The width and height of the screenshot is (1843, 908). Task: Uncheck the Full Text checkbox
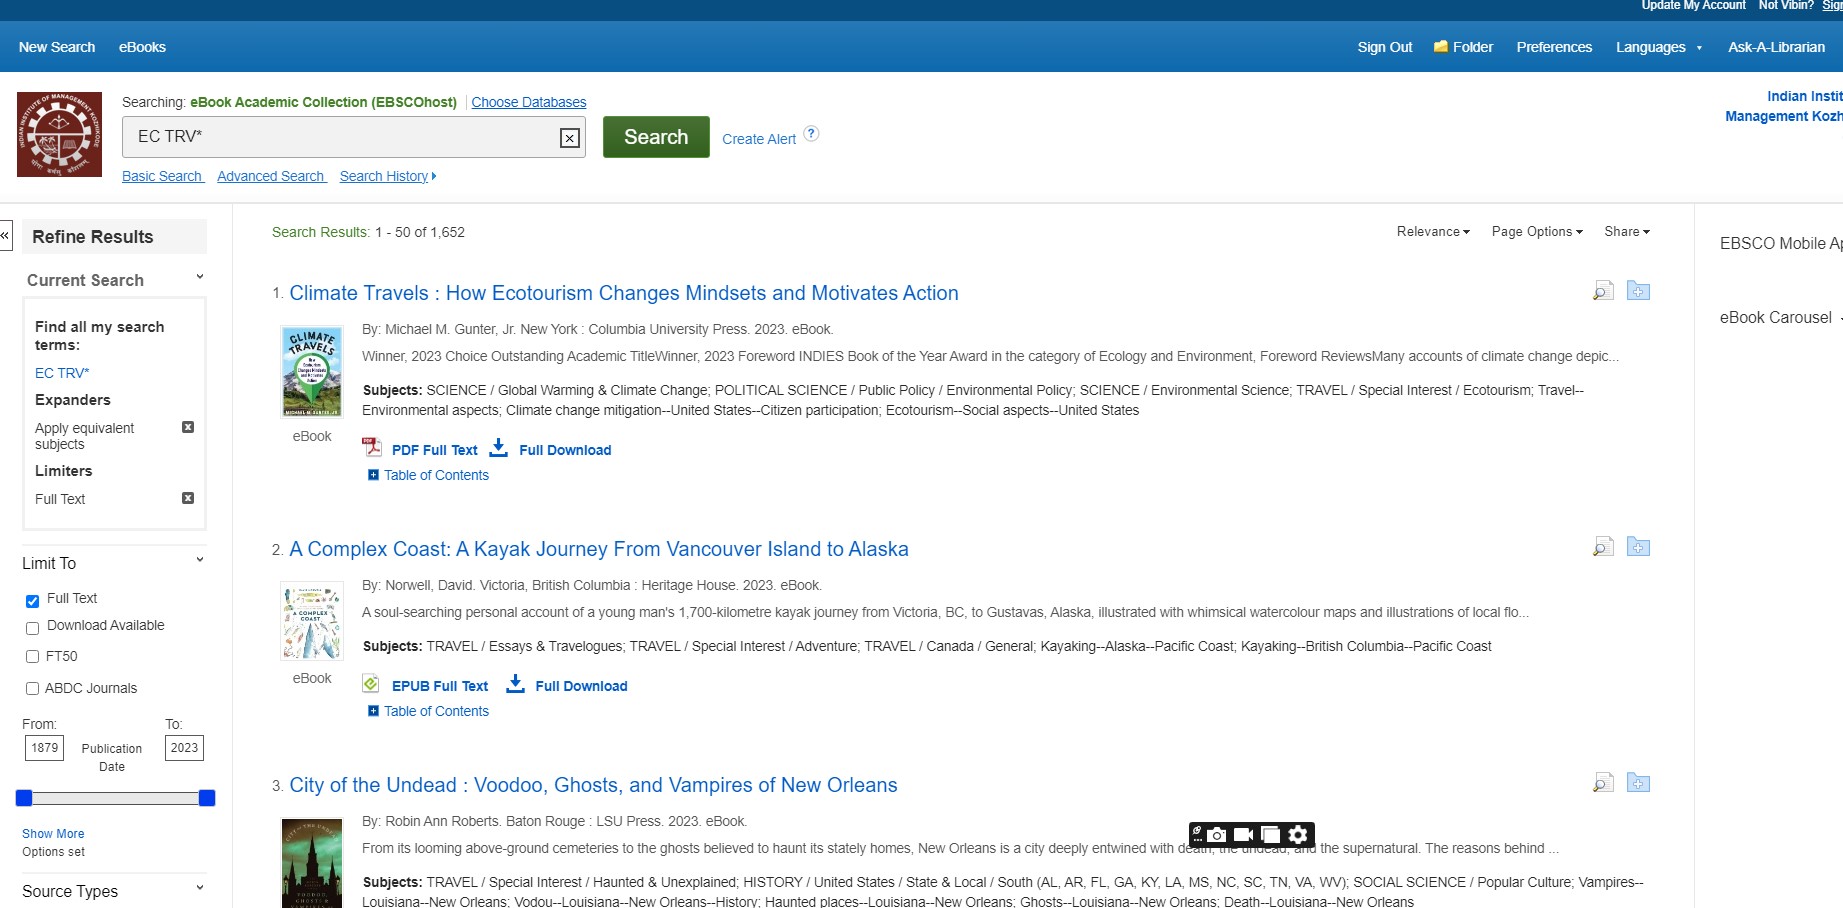tap(32, 601)
